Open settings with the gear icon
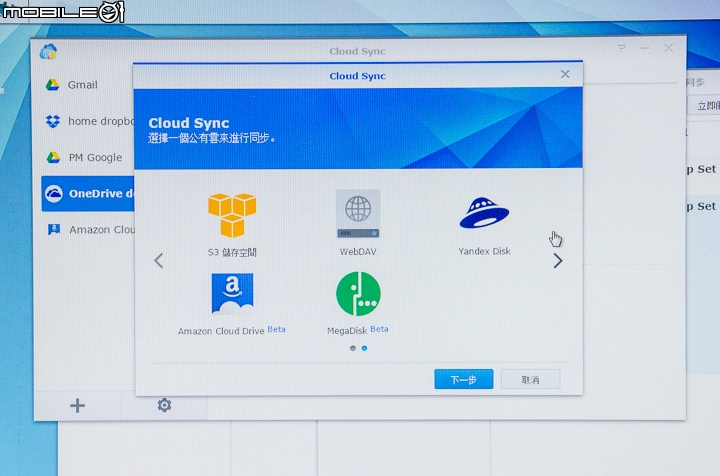720x476 pixels. (164, 405)
